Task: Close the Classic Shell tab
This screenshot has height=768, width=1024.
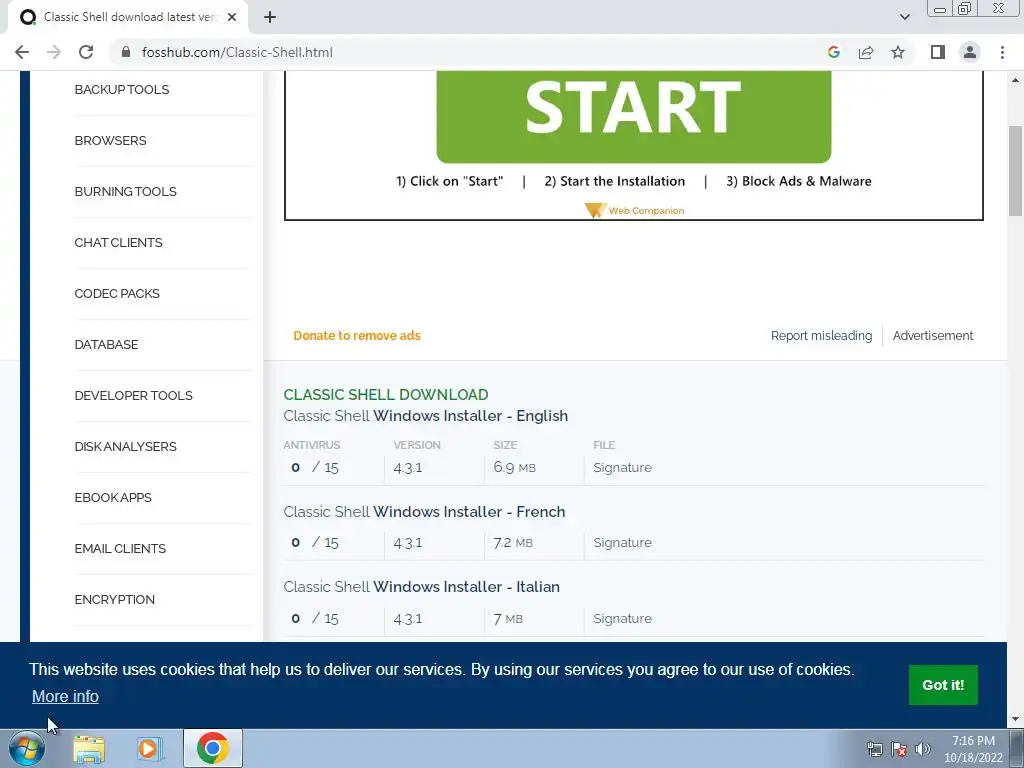Action: (232, 18)
